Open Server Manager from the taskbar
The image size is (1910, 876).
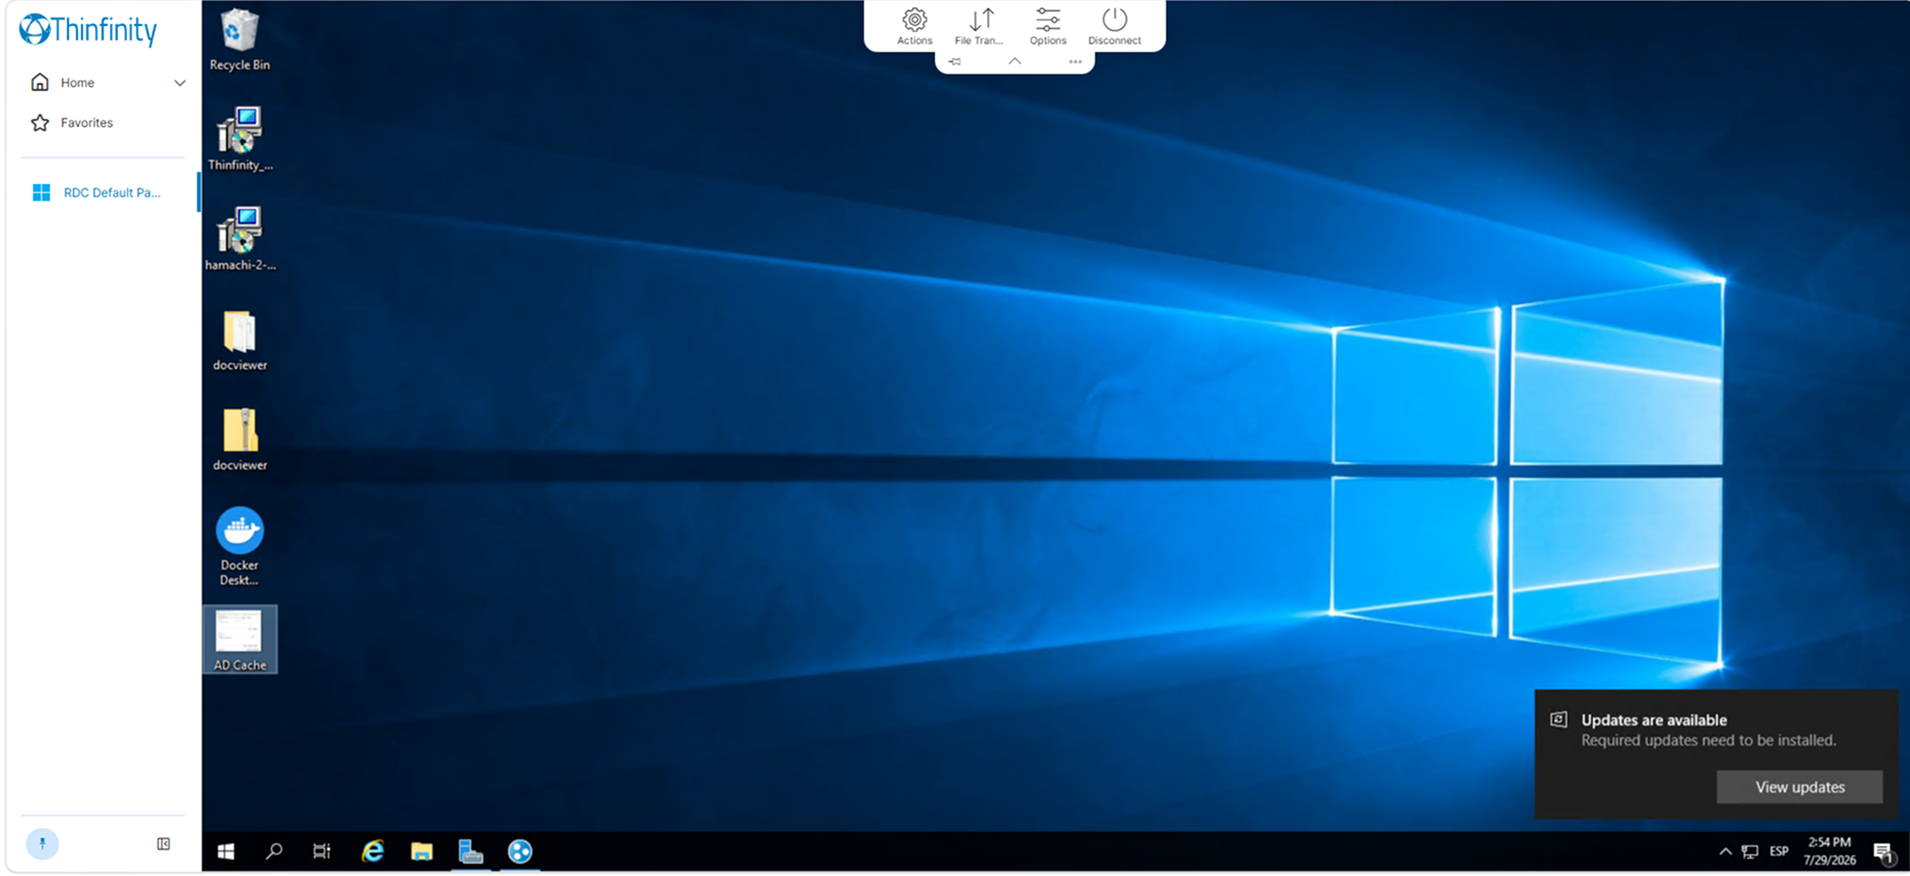[471, 851]
